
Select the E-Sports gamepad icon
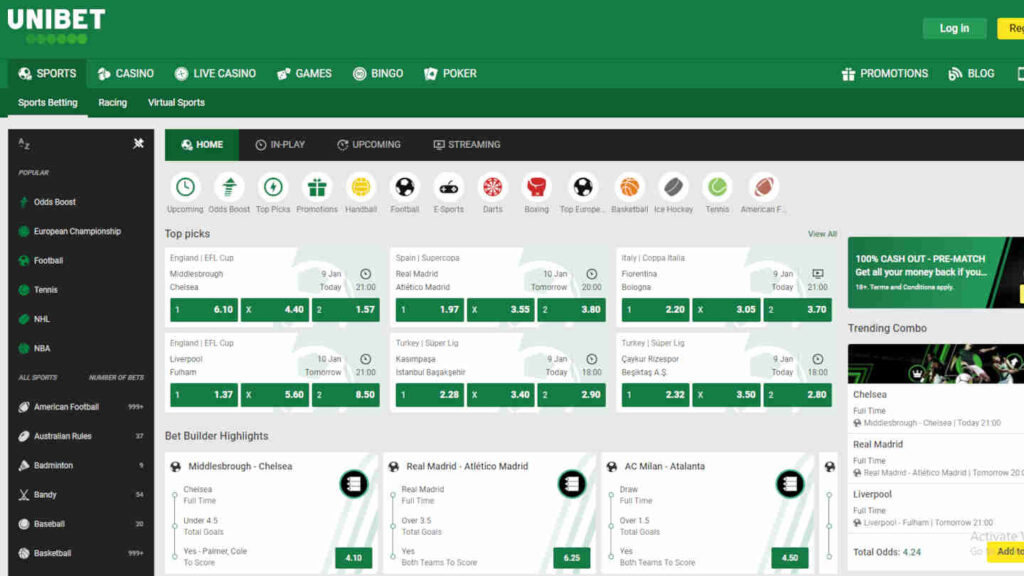pos(449,187)
